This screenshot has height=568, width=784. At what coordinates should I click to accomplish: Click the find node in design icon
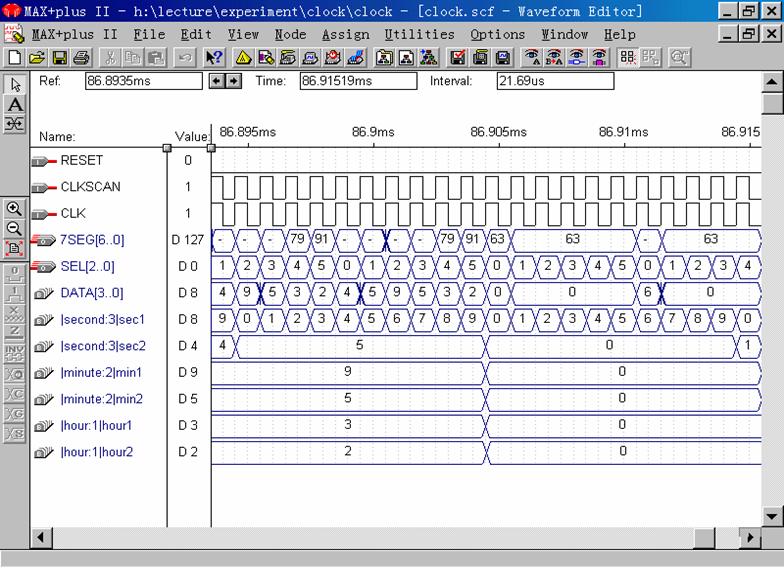pos(576,58)
